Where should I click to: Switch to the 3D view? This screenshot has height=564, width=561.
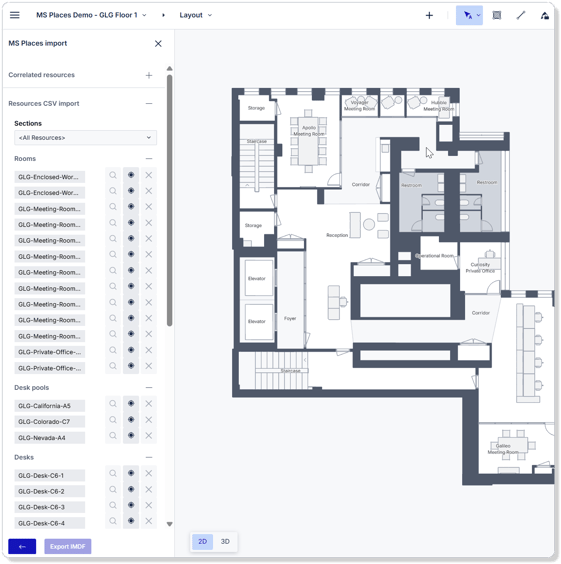pos(225,541)
